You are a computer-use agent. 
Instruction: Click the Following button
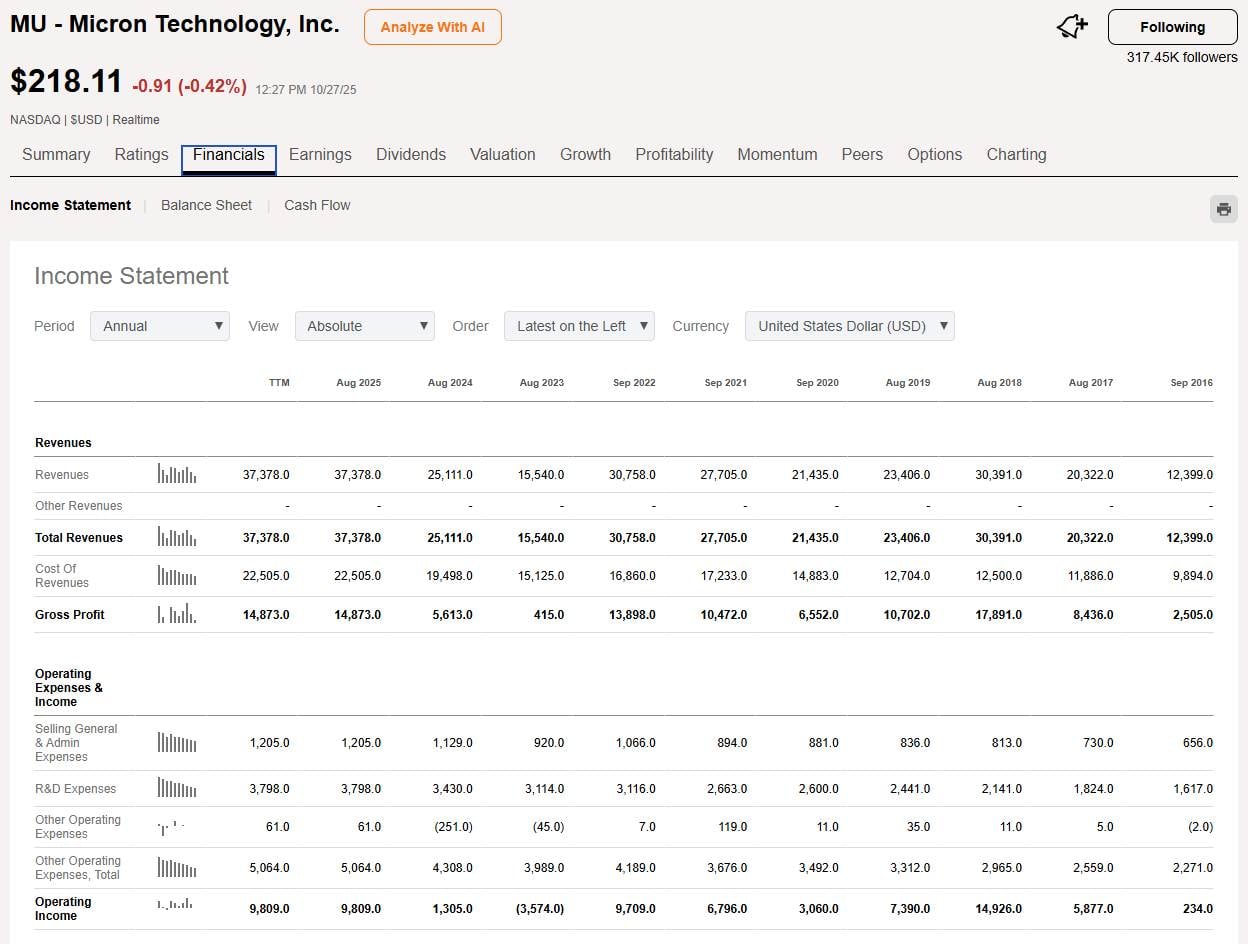tap(1173, 27)
